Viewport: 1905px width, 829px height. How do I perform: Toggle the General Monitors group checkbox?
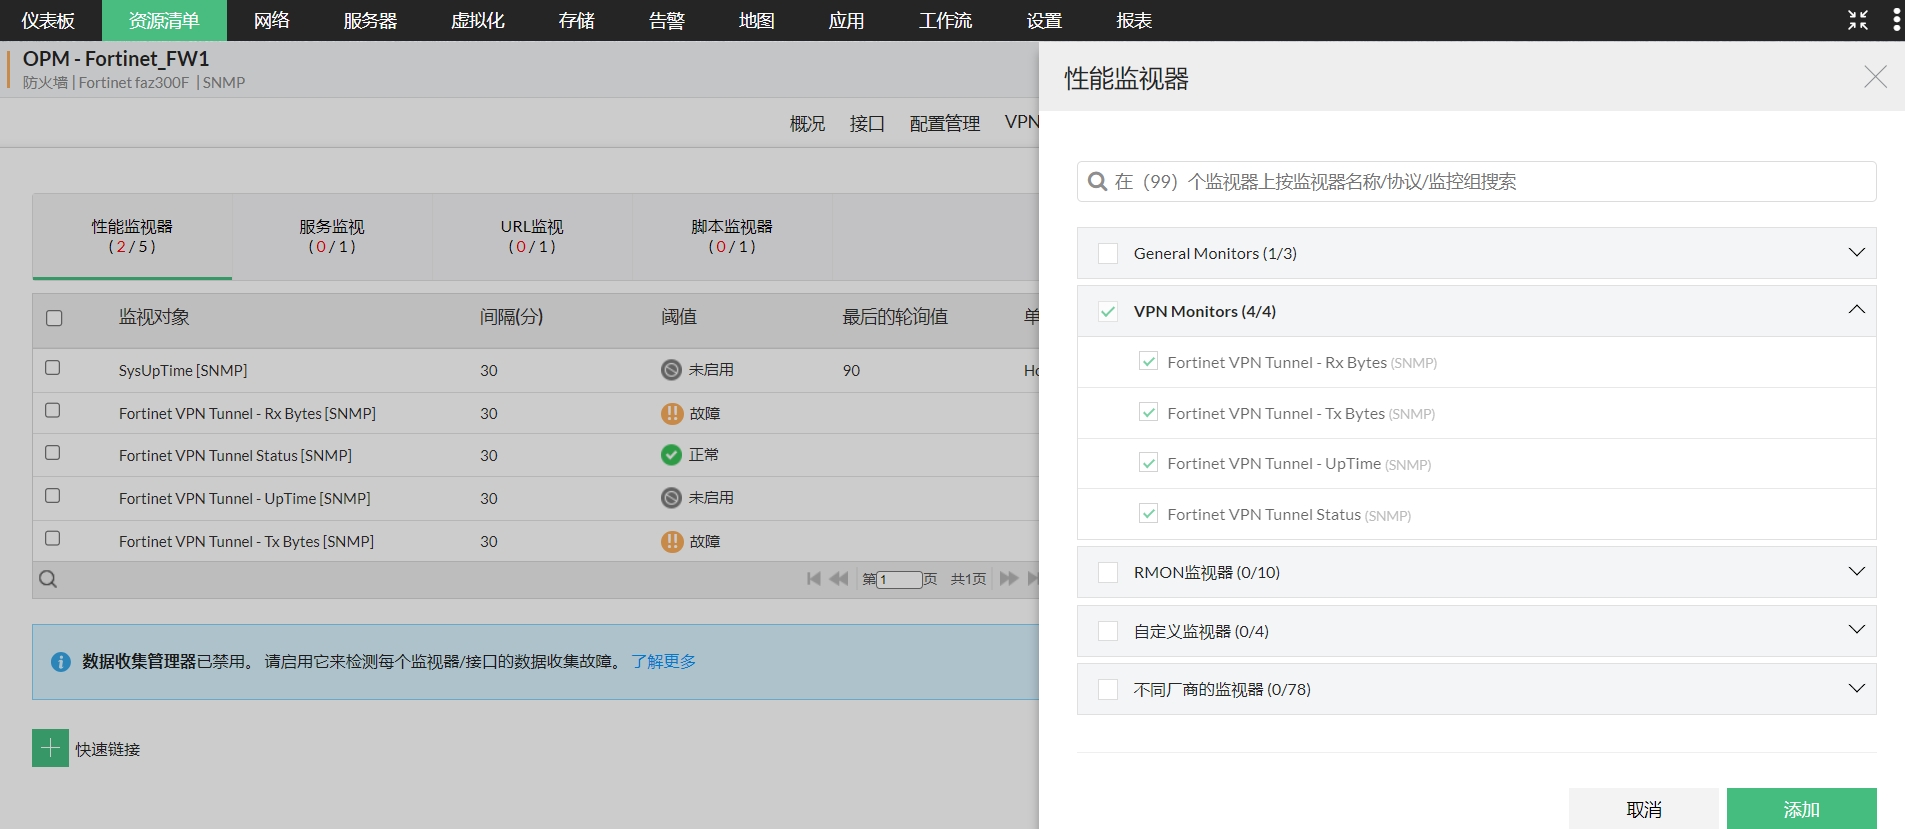pos(1108,254)
